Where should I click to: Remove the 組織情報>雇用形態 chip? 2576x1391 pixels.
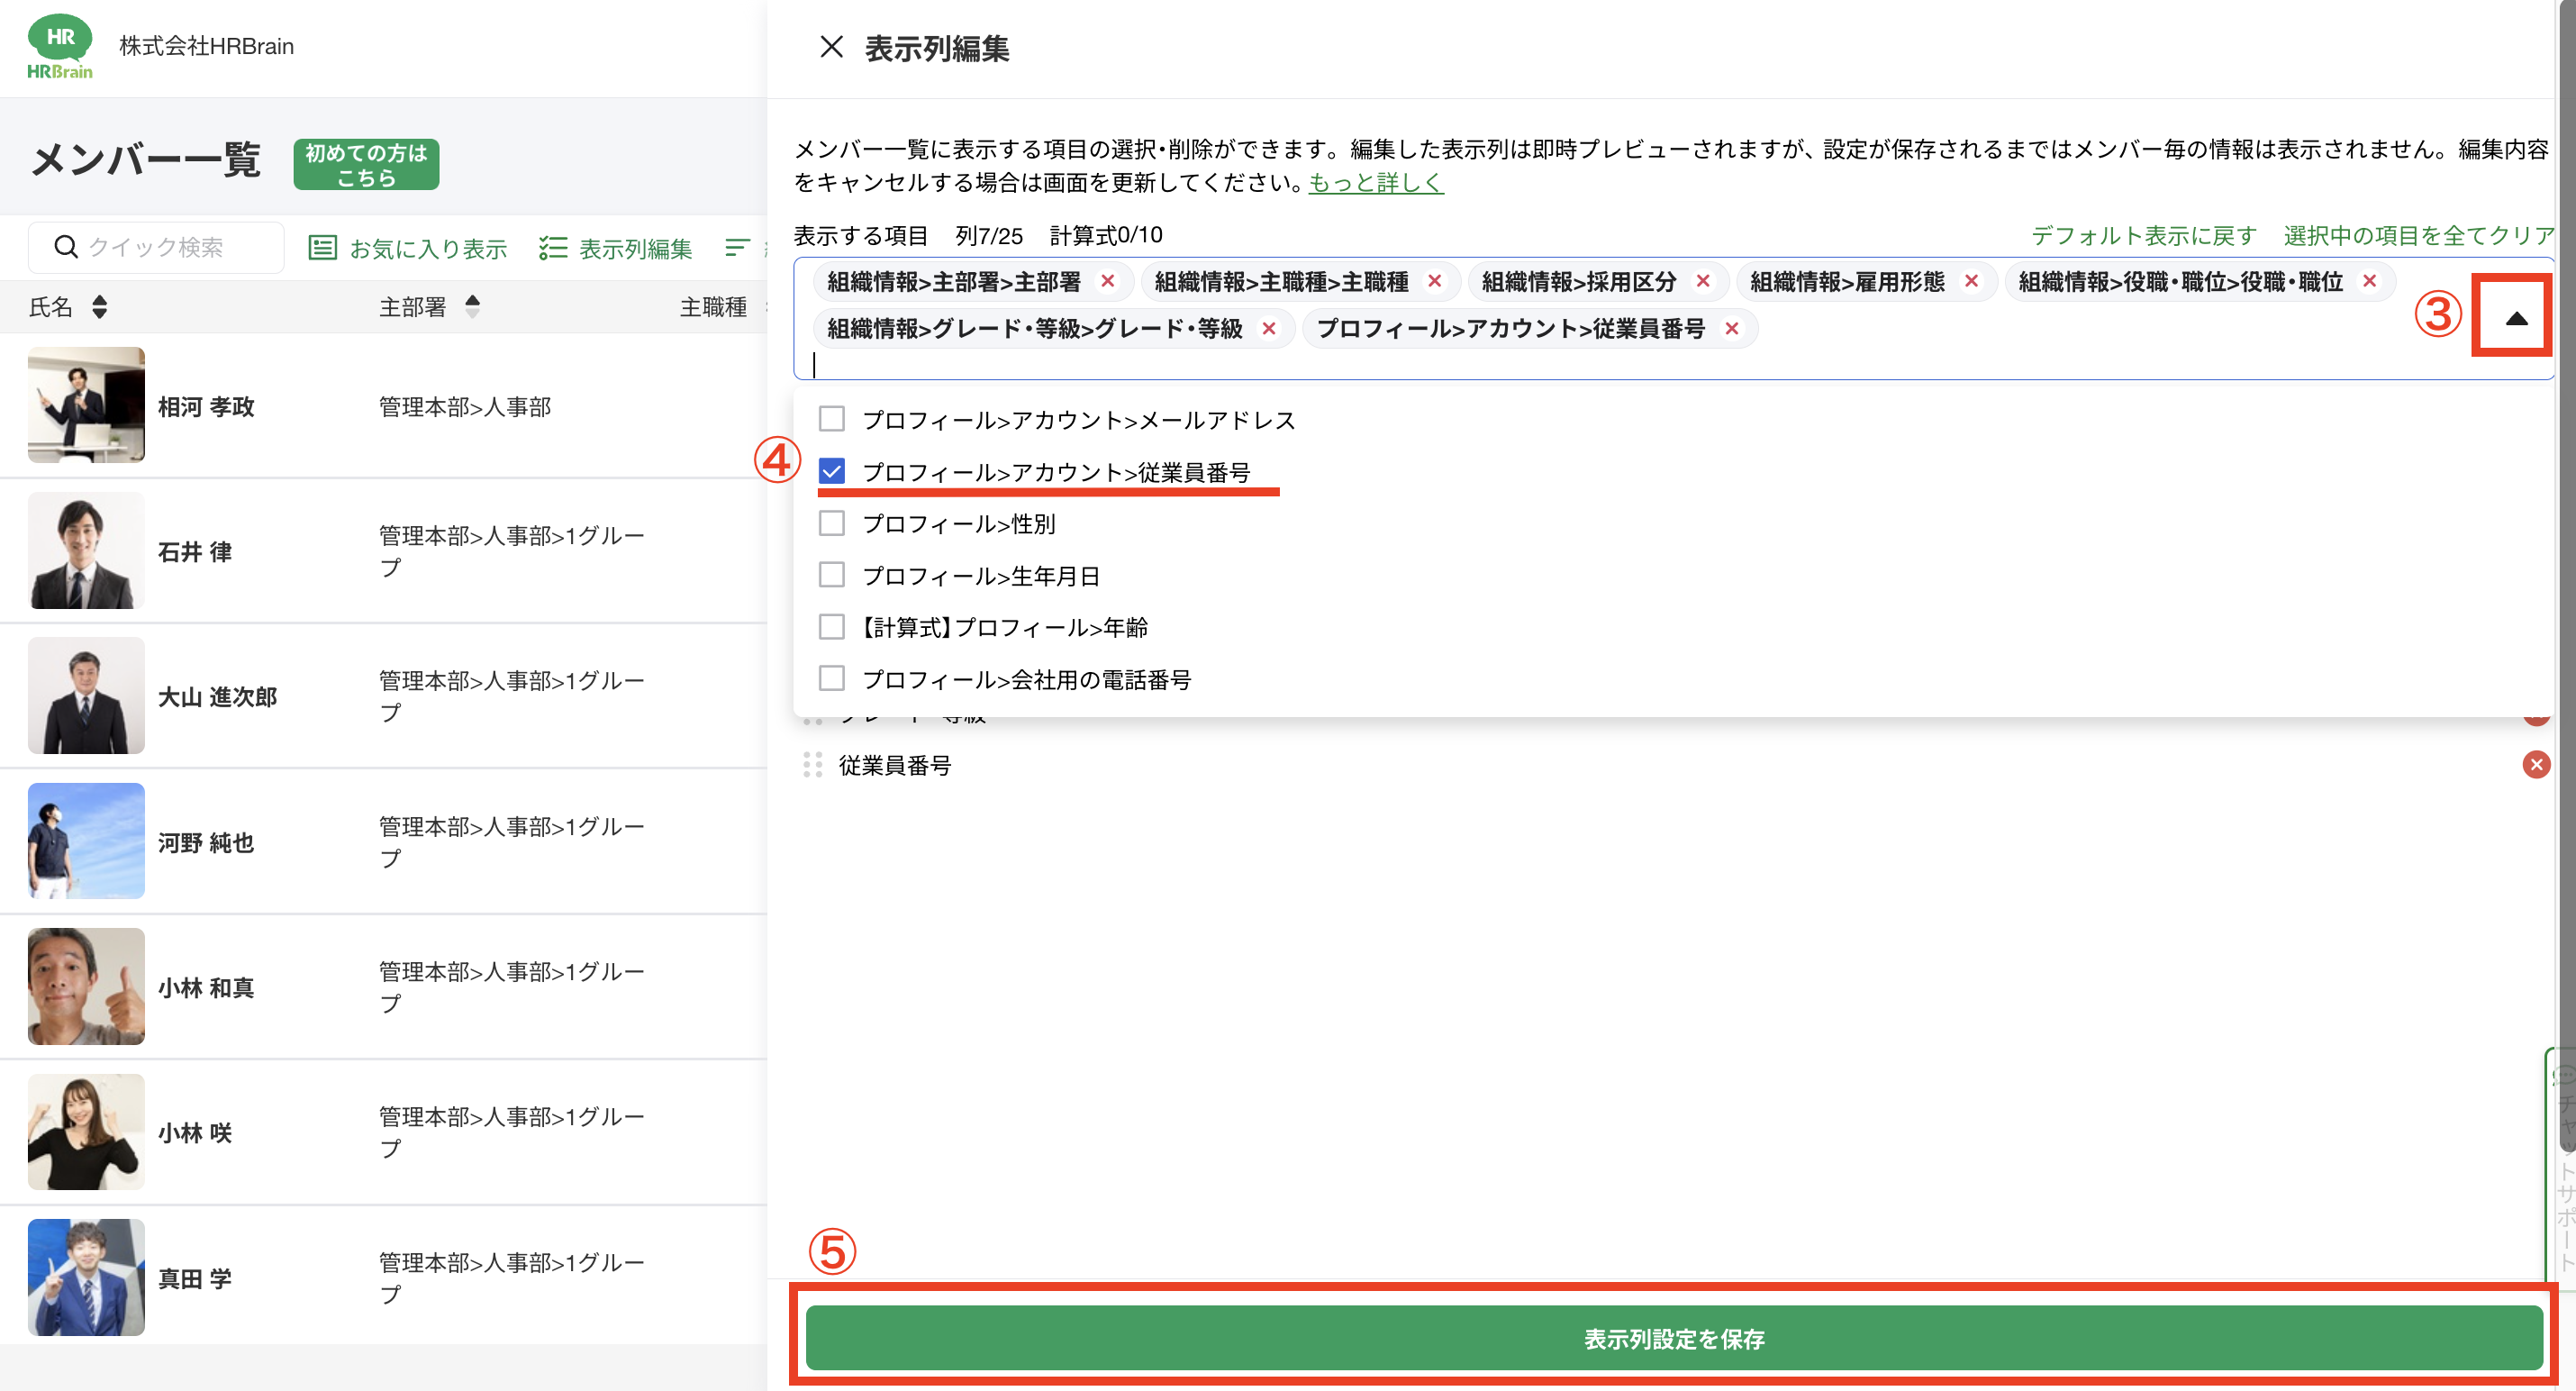click(1971, 281)
